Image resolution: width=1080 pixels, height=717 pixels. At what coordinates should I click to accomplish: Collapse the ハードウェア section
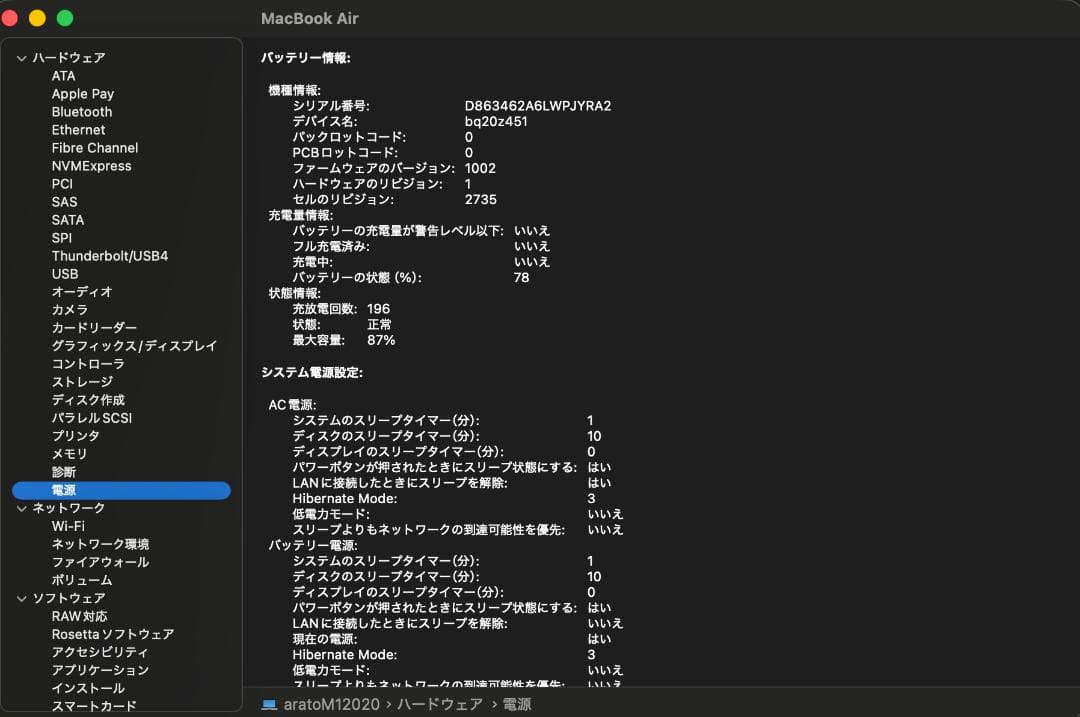point(21,59)
